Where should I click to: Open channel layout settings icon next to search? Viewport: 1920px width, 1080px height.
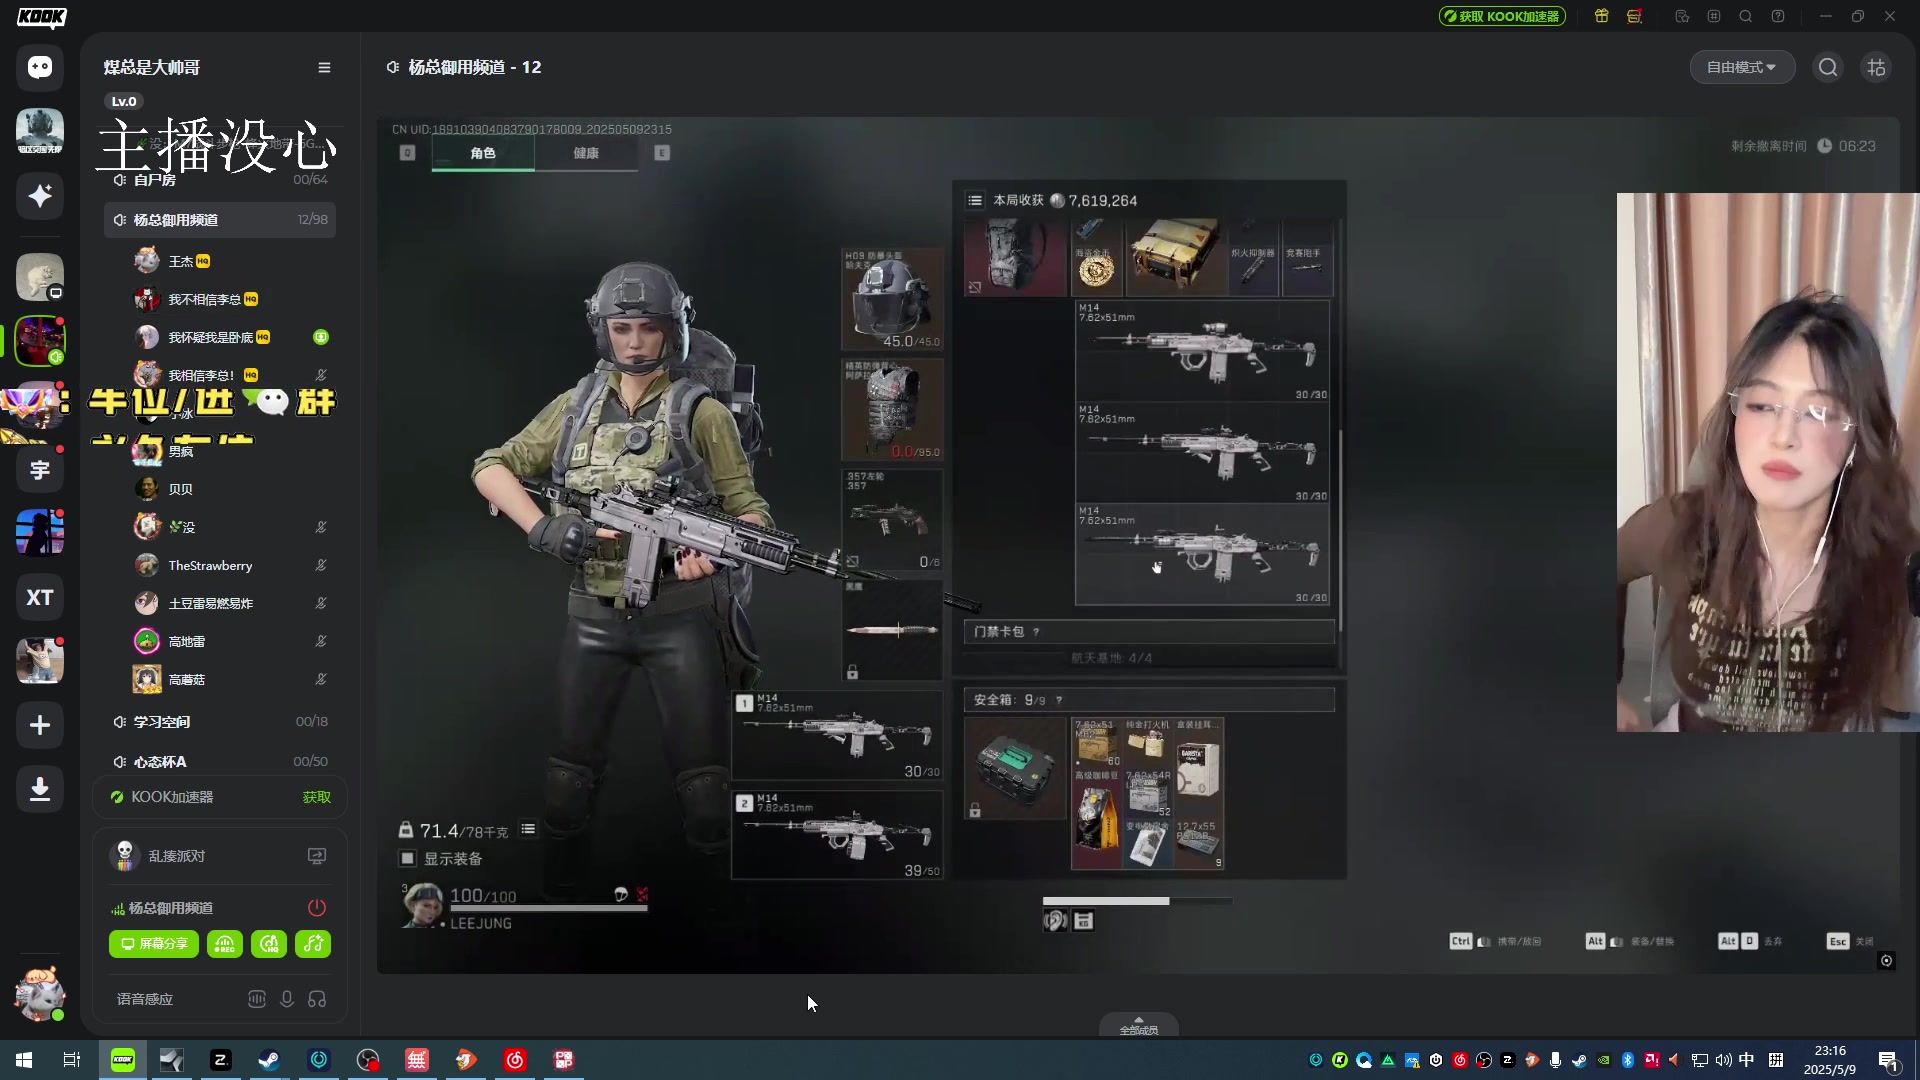click(x=1876, y=67)
